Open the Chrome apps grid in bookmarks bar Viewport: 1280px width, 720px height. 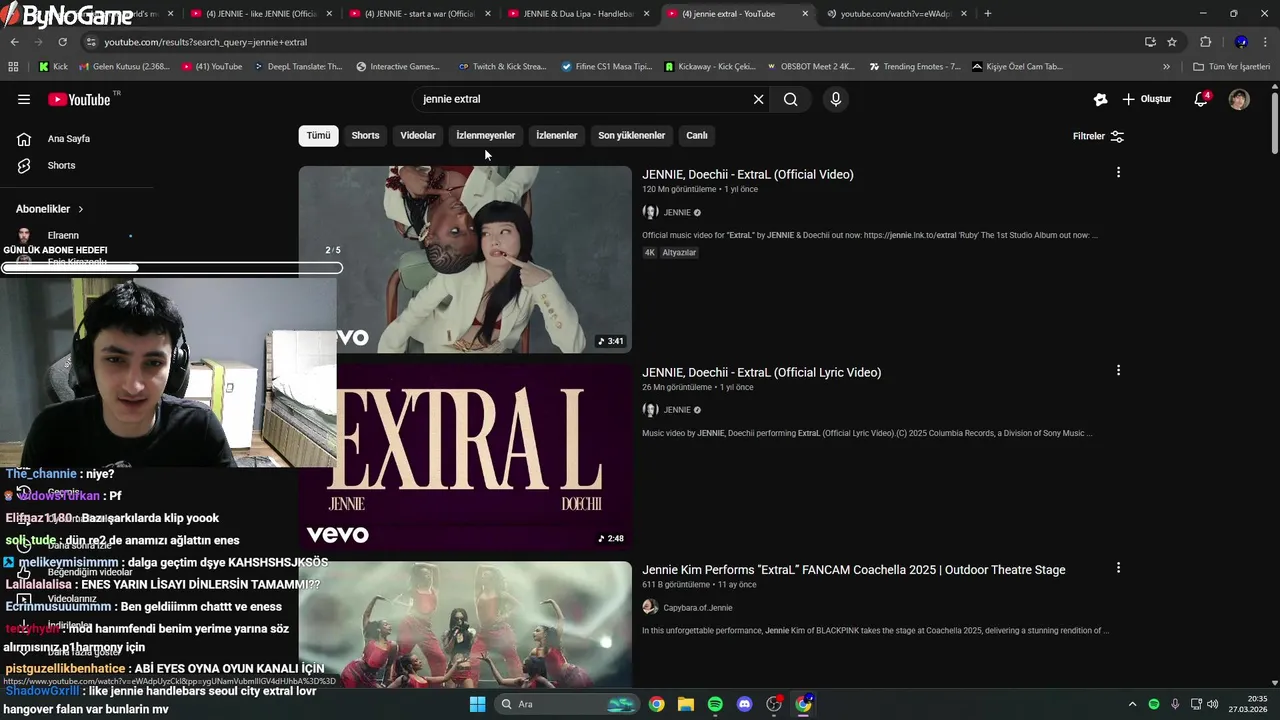[13, 66]
